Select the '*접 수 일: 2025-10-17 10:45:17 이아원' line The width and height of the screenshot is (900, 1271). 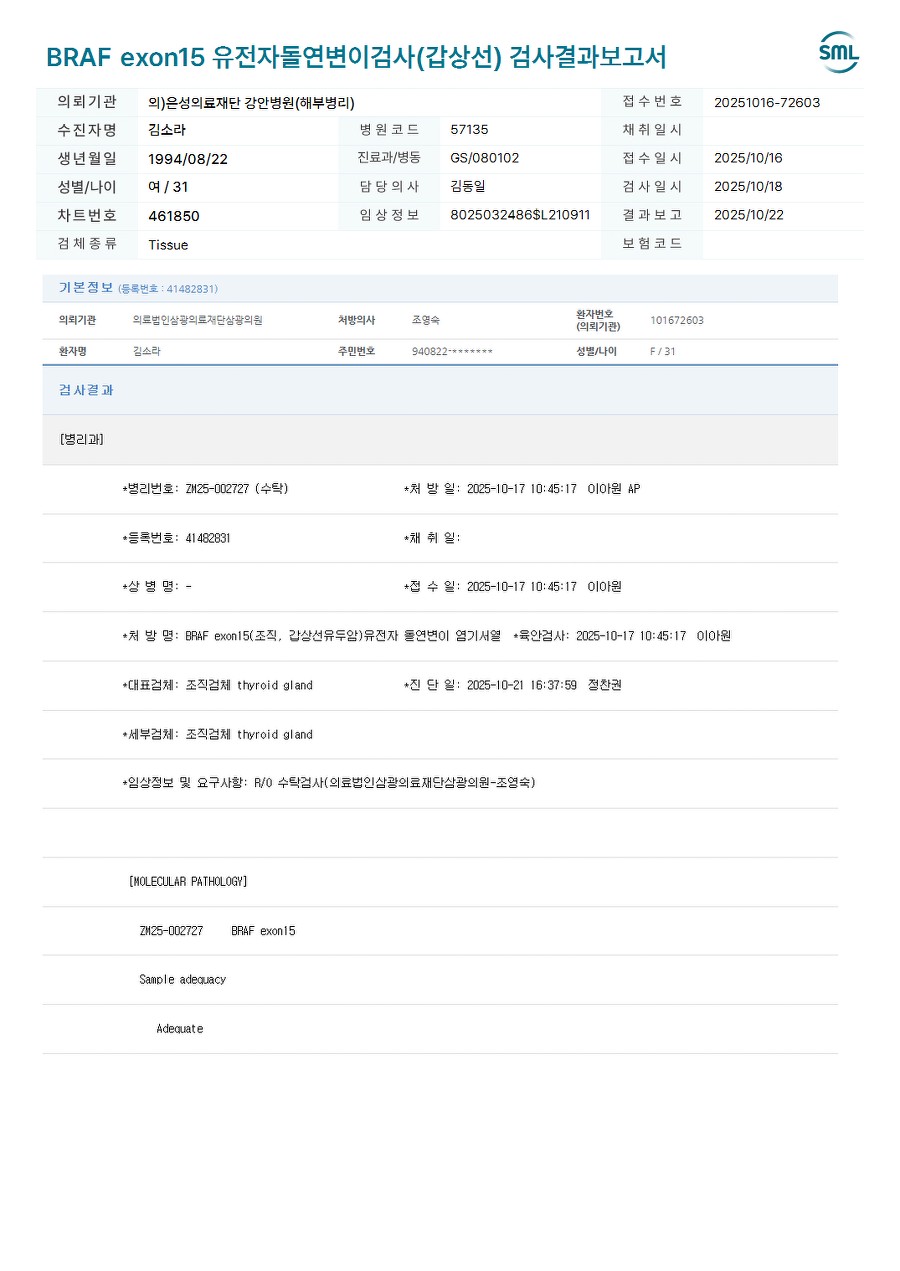coord(513,587)
